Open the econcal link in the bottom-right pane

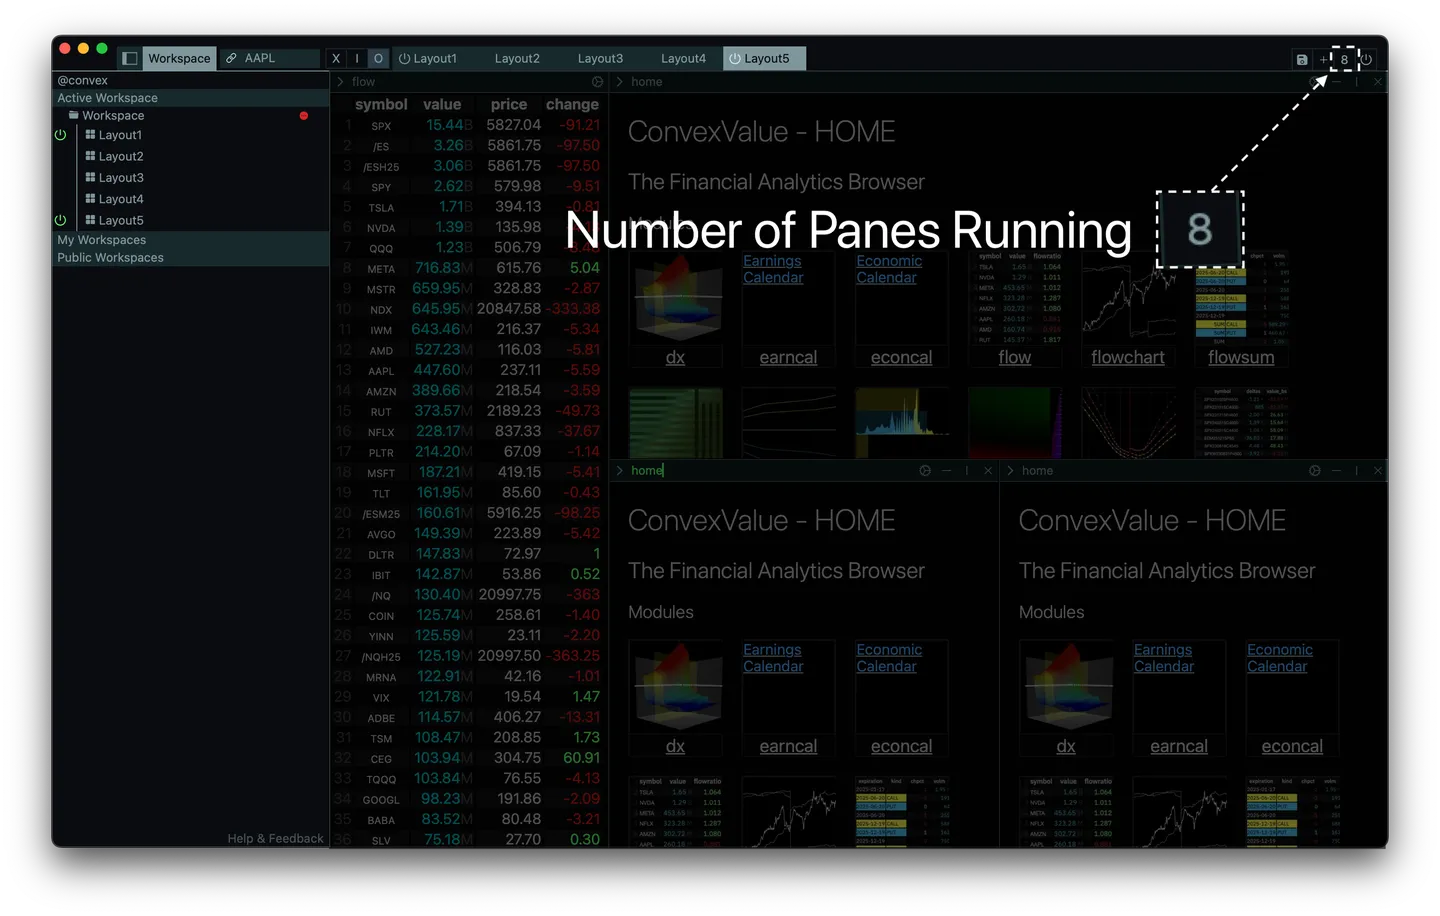(1292, 746)
